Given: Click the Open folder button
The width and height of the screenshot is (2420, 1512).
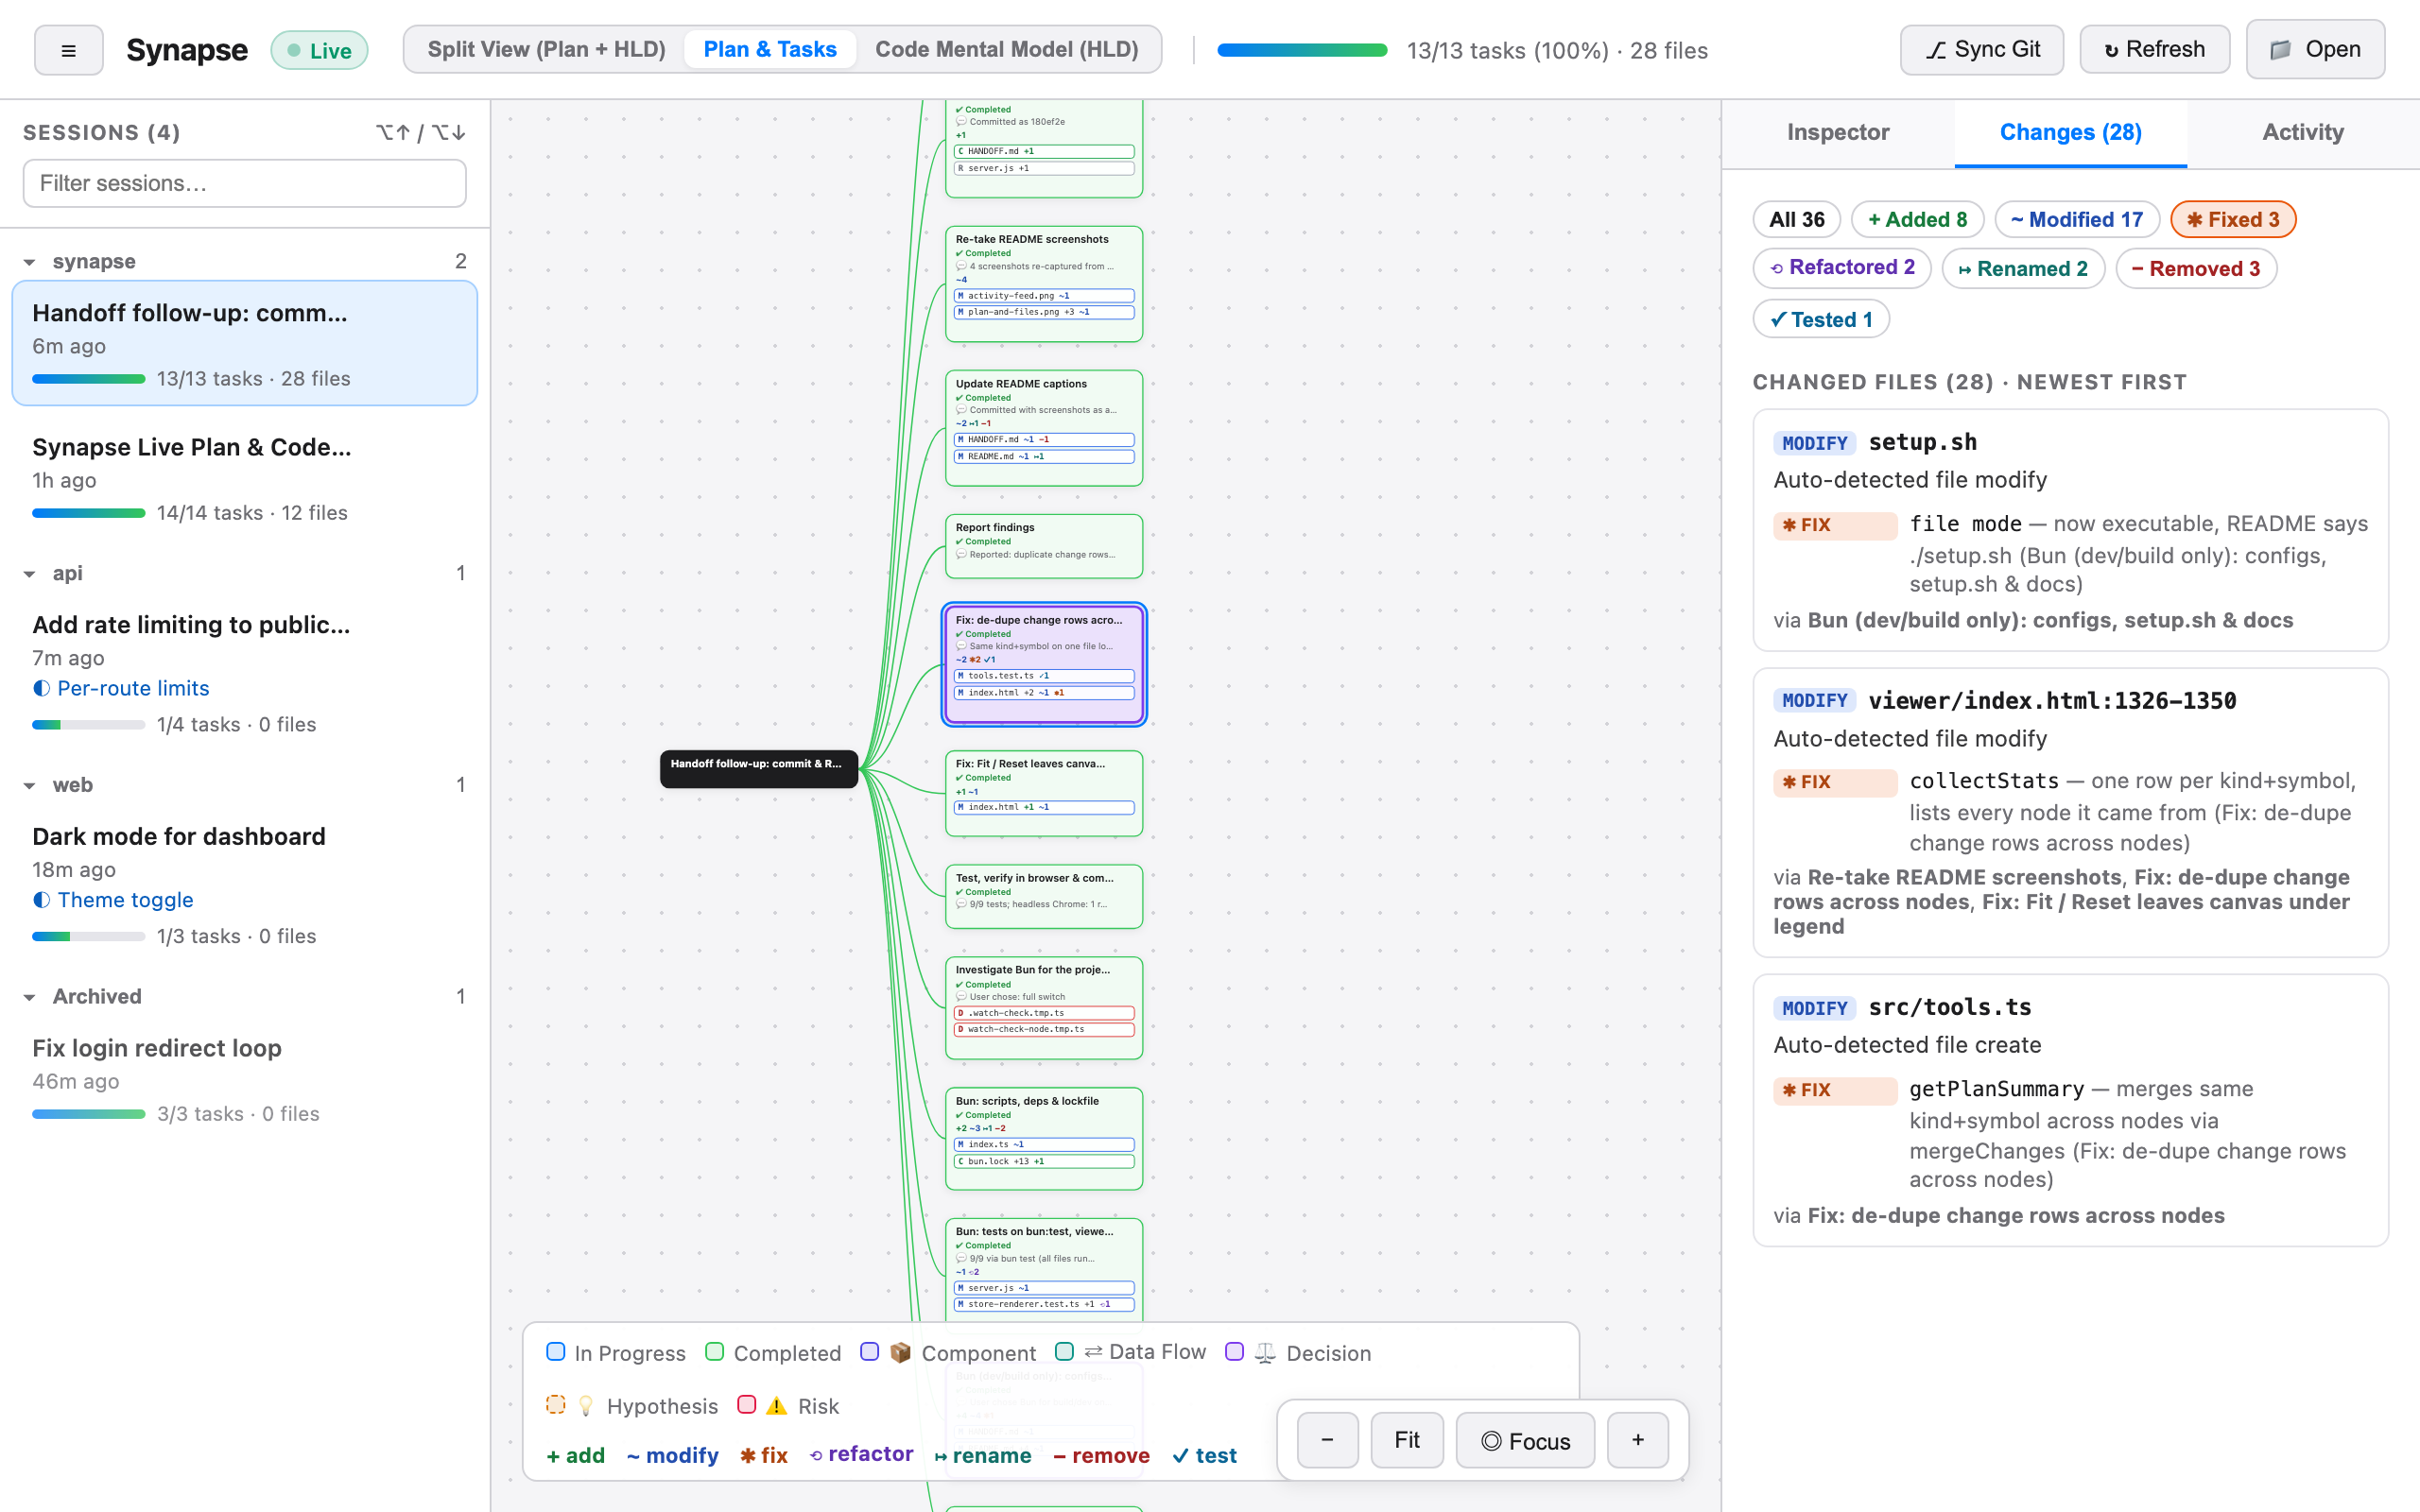Looking at the screenshot, I should click(x=2315, y=50).
